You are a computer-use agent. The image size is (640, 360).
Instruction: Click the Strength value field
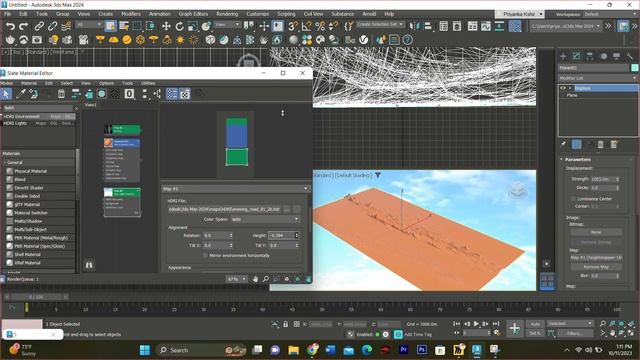pos(602,179)
